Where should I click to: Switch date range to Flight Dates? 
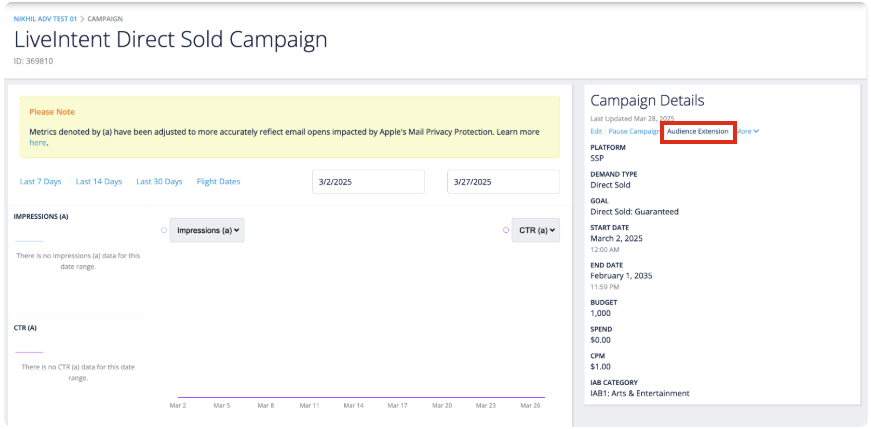click(x=219, y=181)
